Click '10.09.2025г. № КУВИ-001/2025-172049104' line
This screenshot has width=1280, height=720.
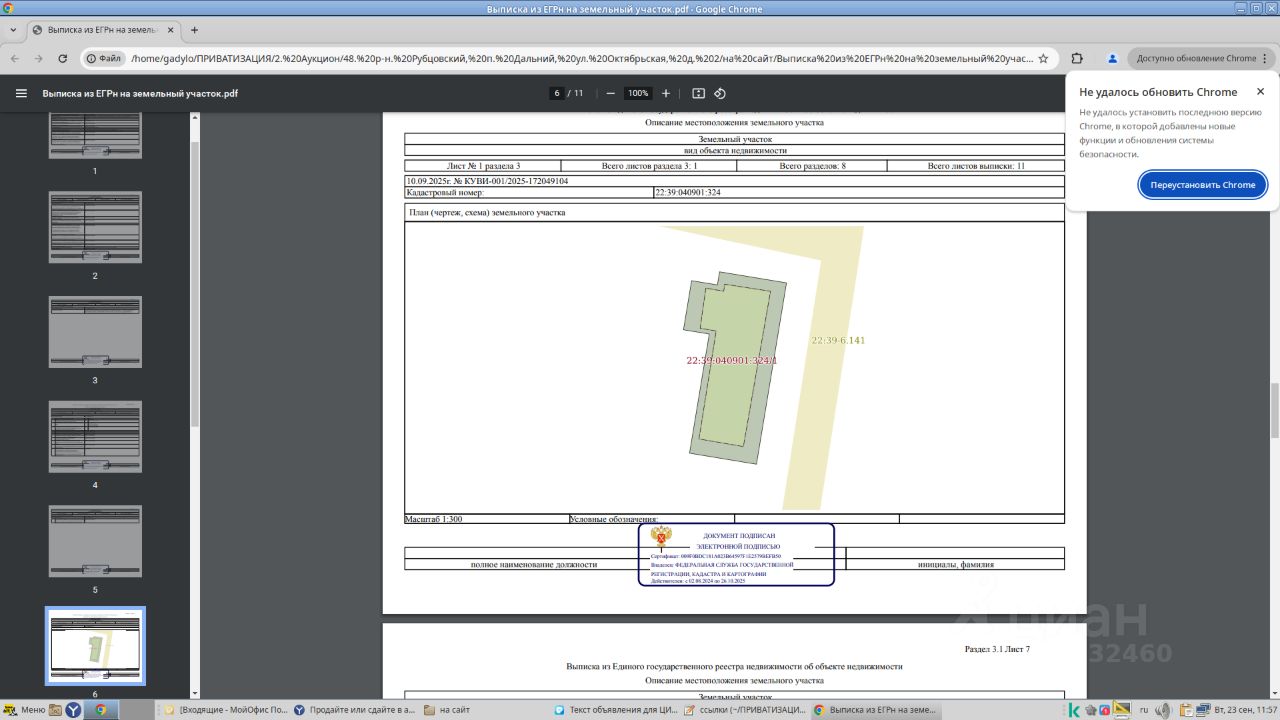[x=487, y=181]
